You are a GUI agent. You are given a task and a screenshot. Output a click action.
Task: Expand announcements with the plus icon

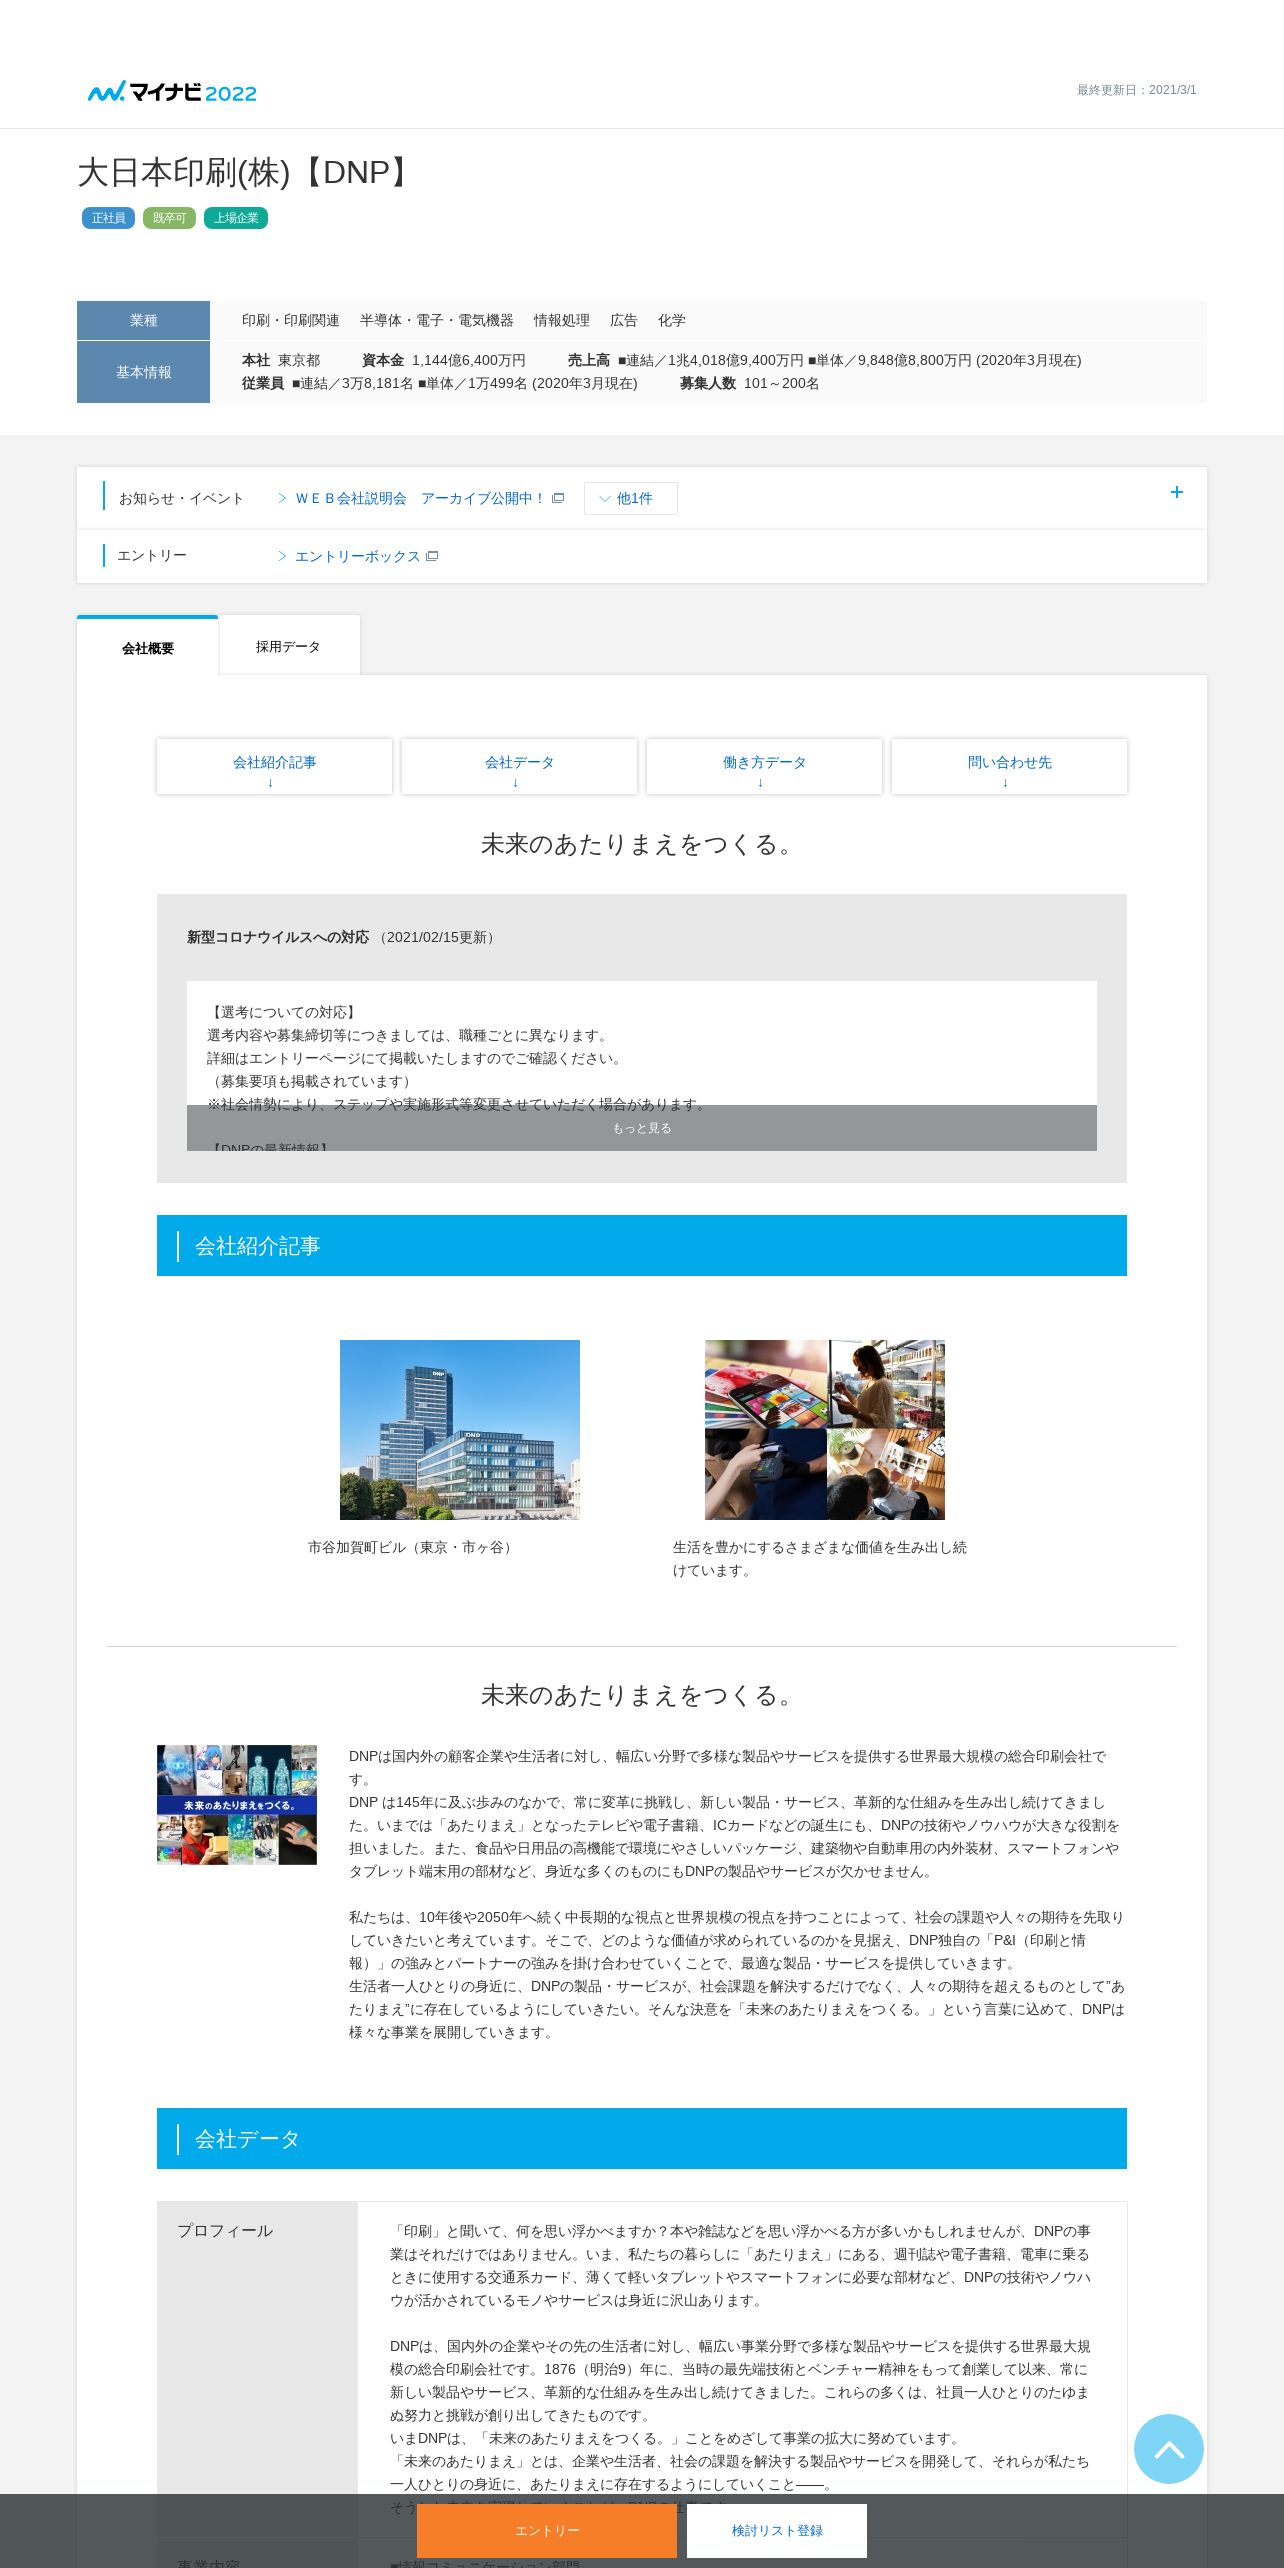click(1176, 492)
